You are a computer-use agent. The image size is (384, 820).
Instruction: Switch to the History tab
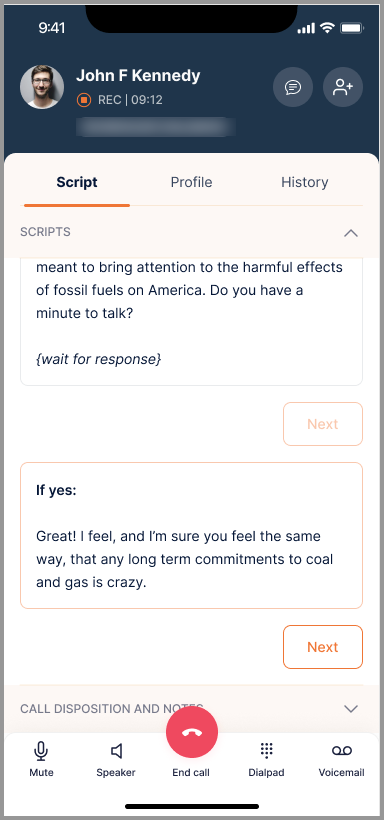(304, 182)
